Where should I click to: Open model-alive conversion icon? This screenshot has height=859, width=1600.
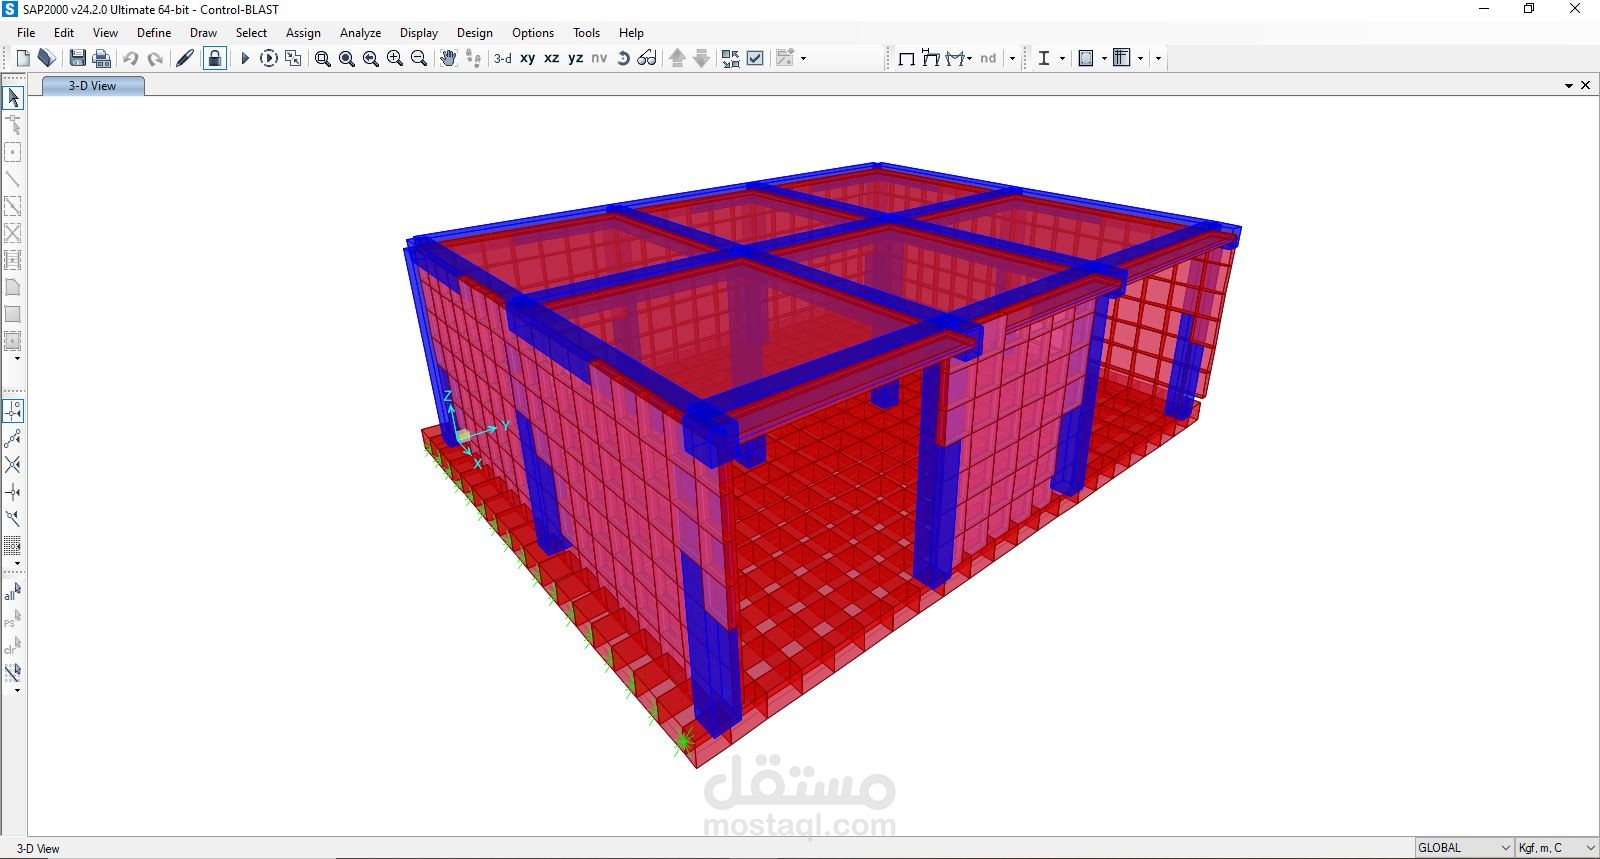[x=293, y=58]
